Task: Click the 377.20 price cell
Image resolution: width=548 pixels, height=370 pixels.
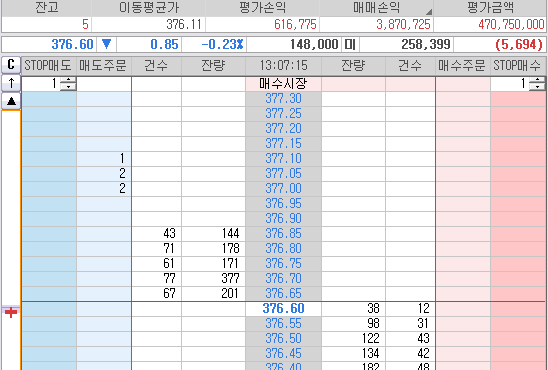Action: [x=283, y=129]
